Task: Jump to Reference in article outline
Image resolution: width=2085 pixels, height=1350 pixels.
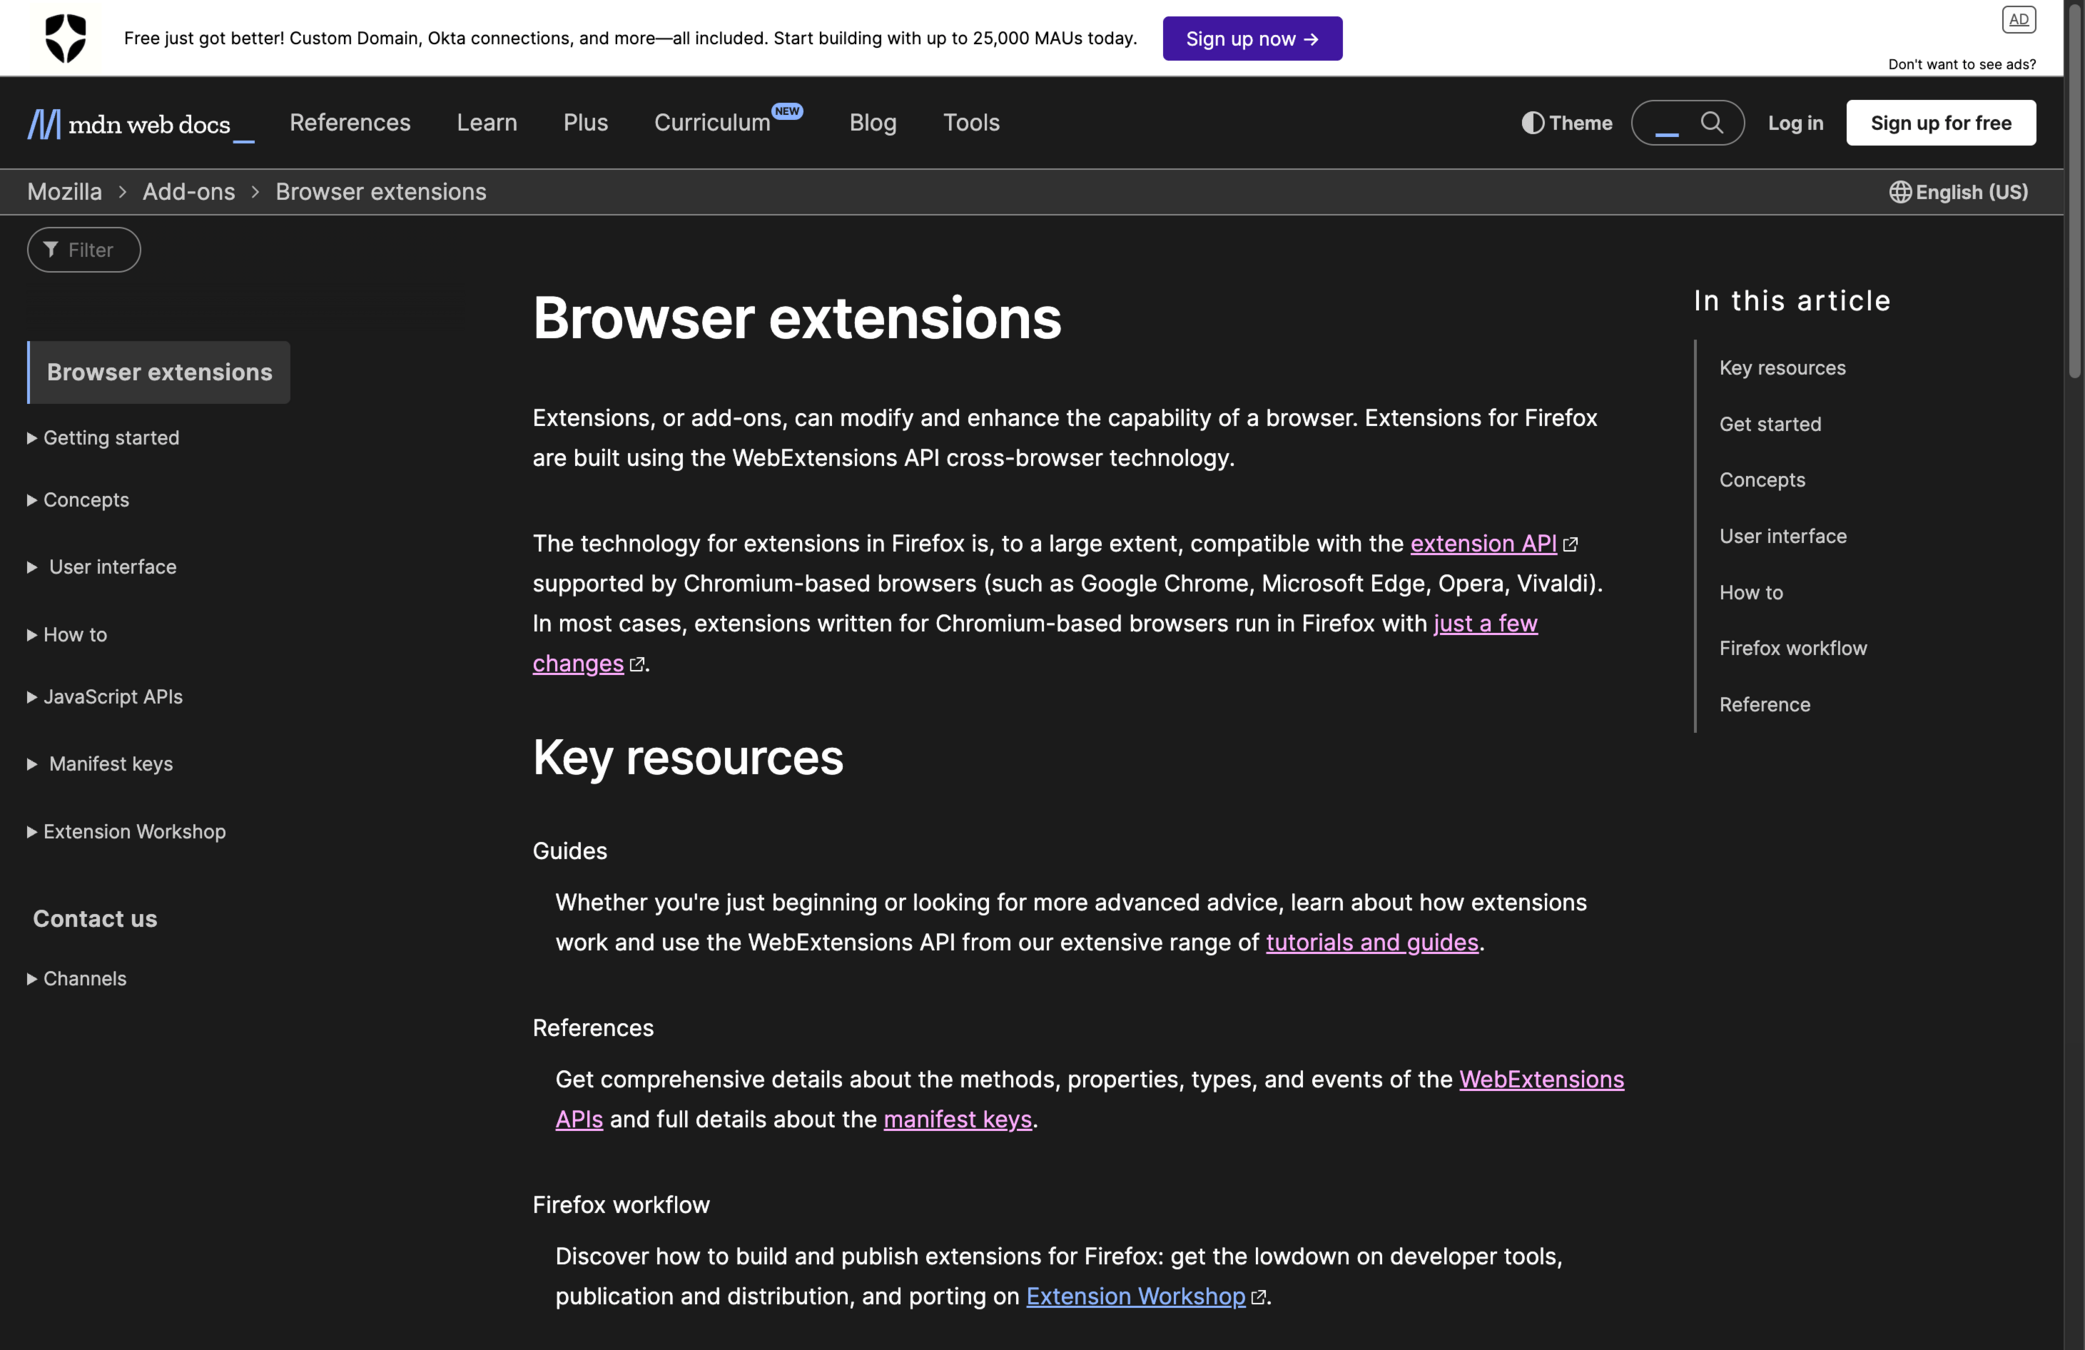Action: [x=1765, y=704]
